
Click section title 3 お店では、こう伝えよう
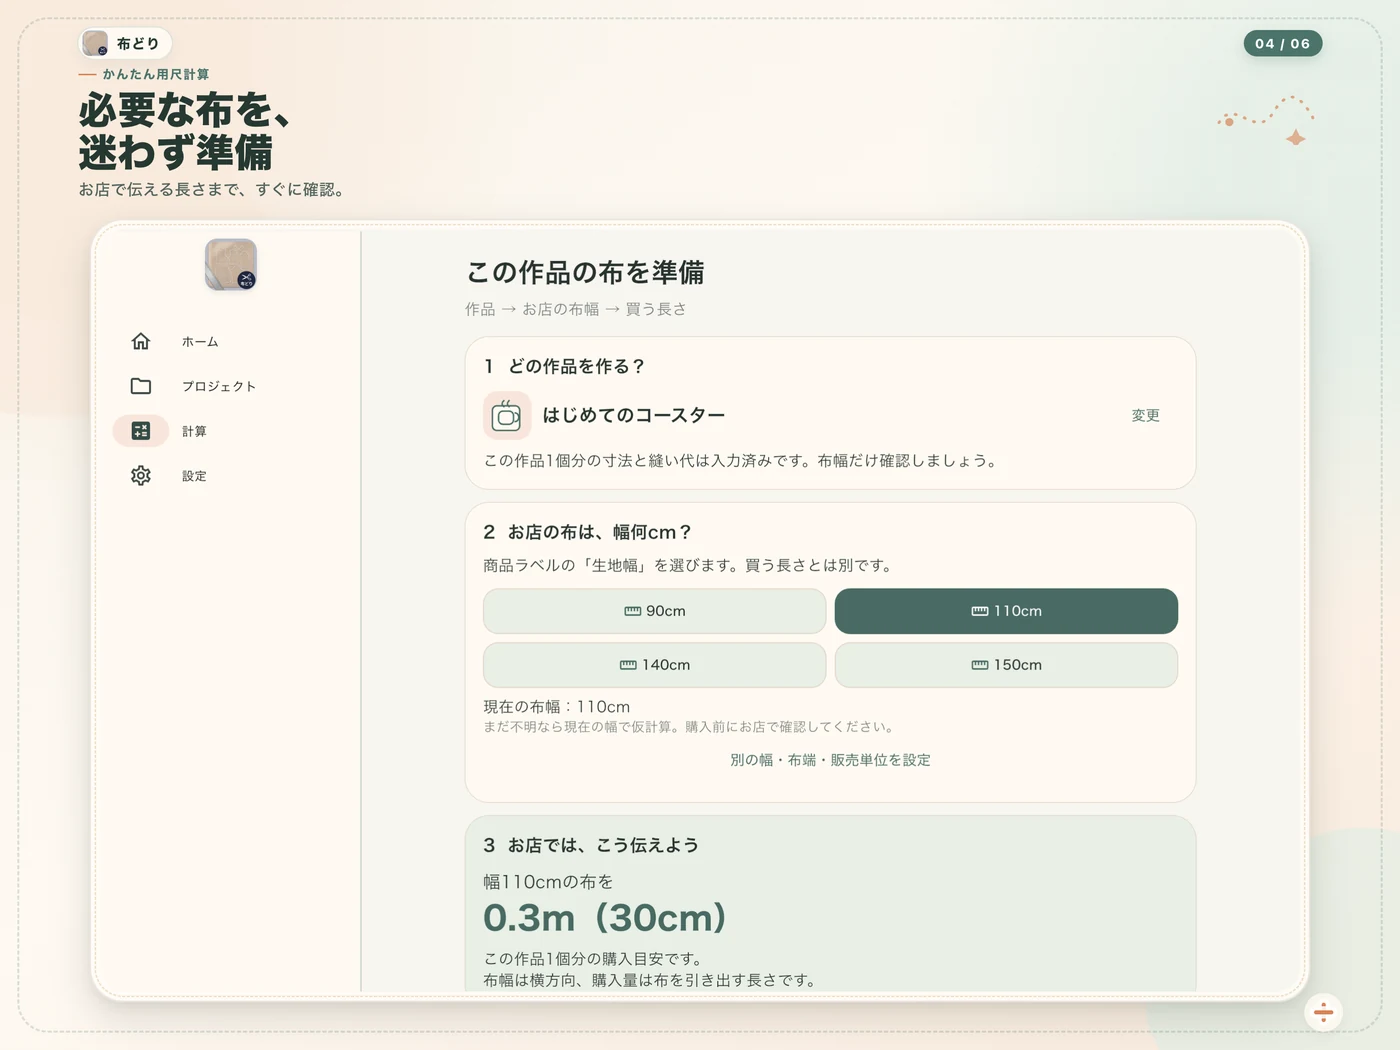[591, 845]
